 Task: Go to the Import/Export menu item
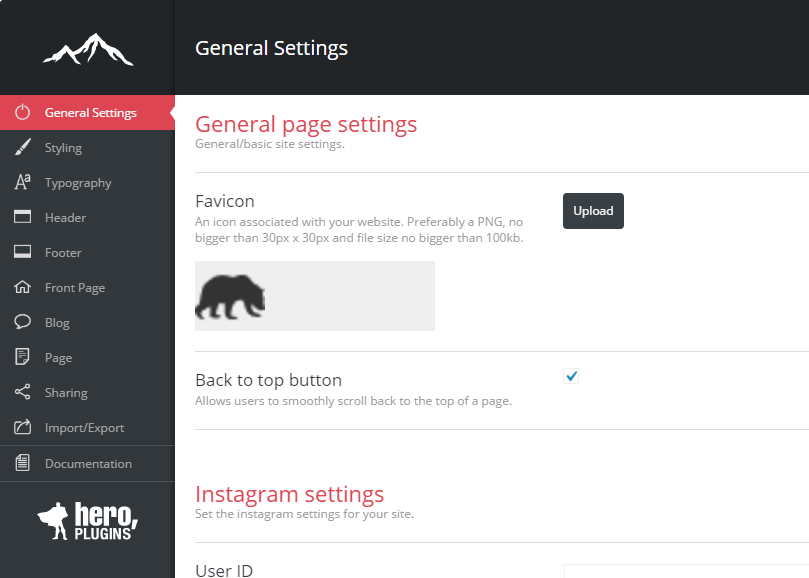(x=85, y=428)
